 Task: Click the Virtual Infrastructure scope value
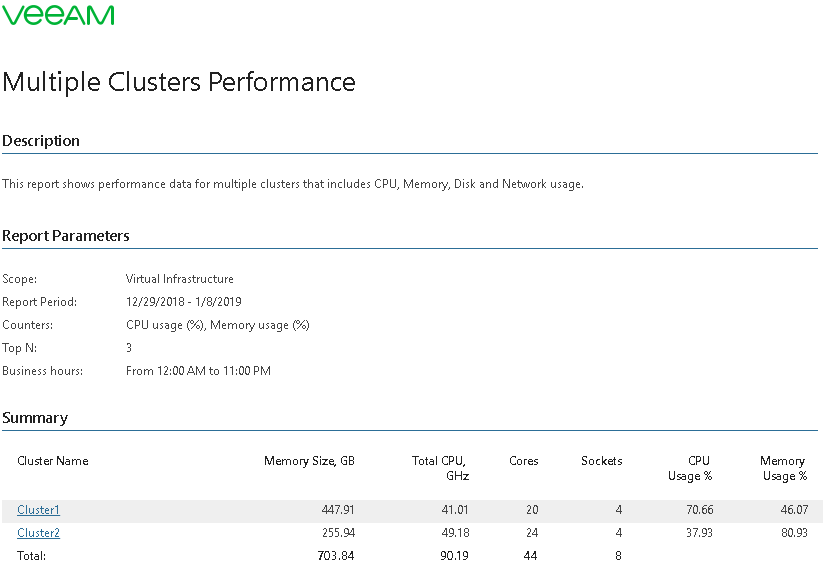pyautogui.click(x=179, y=279)
